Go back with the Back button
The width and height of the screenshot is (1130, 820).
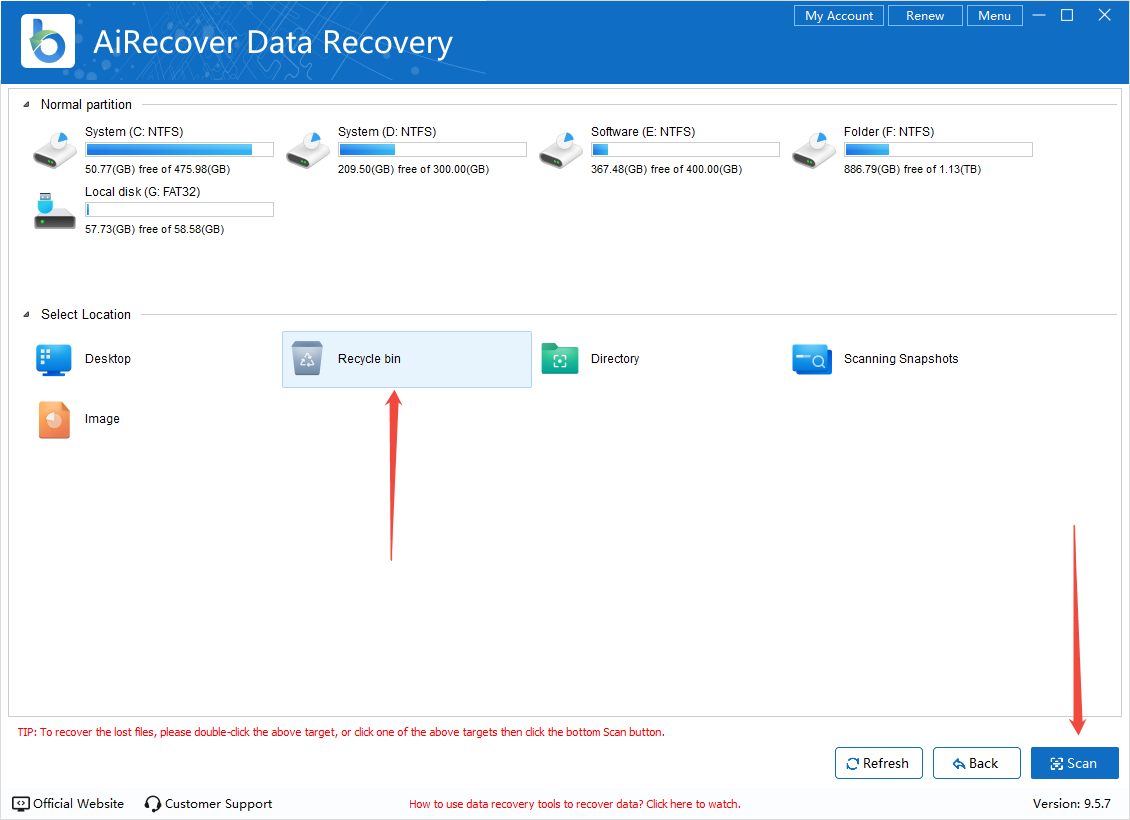click(x=976, y=763)
